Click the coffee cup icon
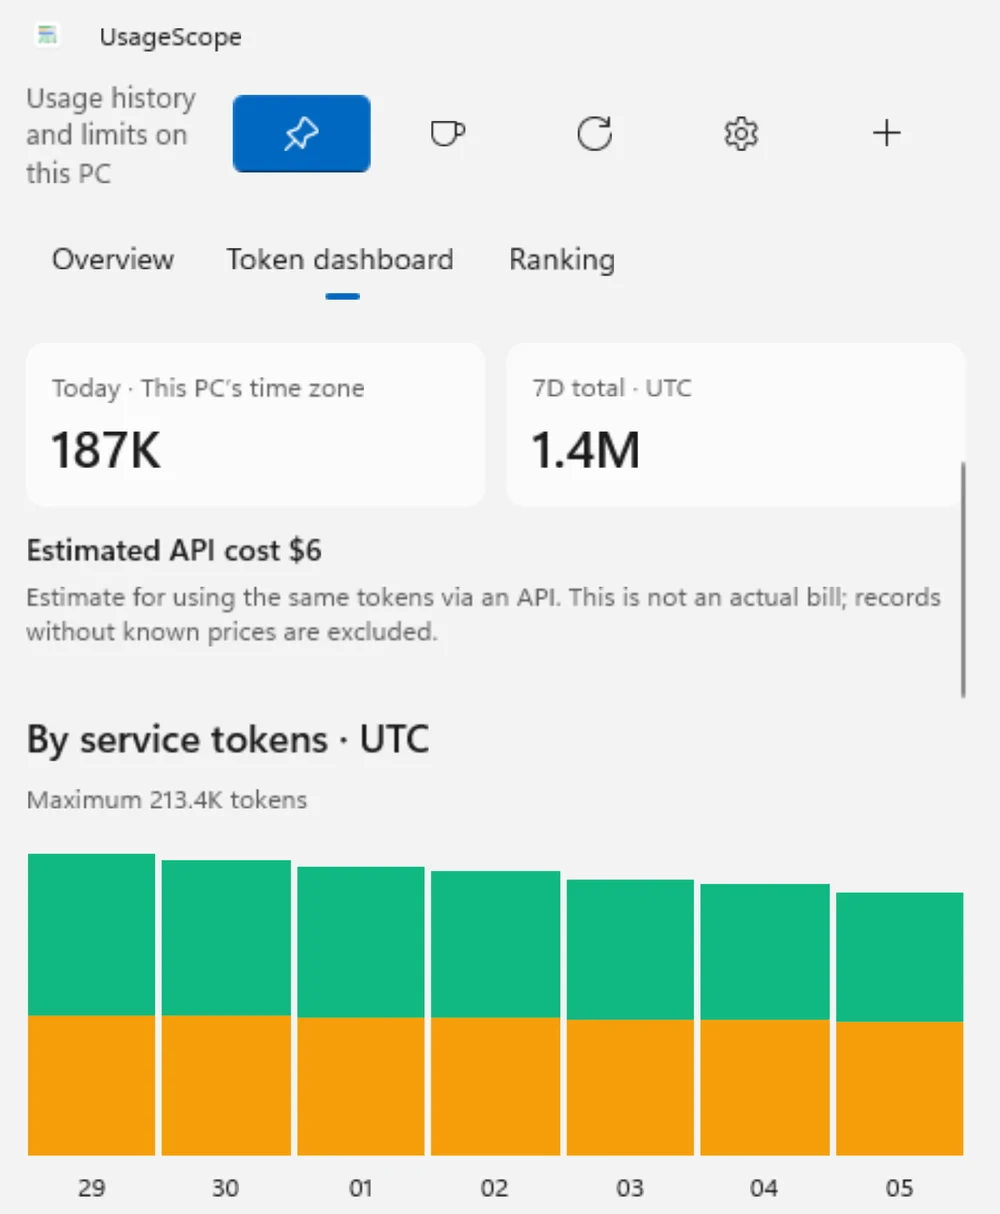 point(447,133)
